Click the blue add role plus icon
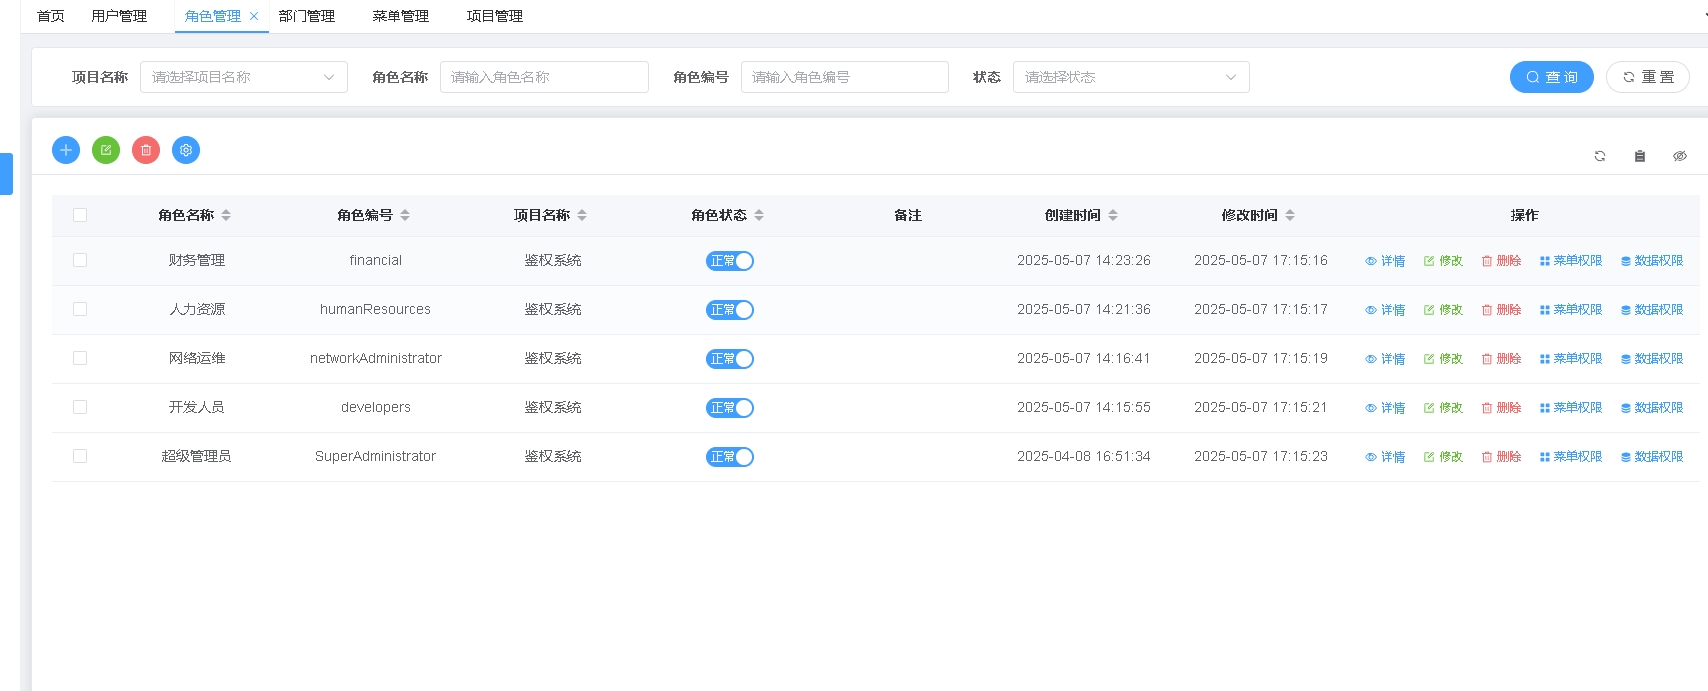The height and width of the screenshot is (691, 1708). click(x=66, y=150)
